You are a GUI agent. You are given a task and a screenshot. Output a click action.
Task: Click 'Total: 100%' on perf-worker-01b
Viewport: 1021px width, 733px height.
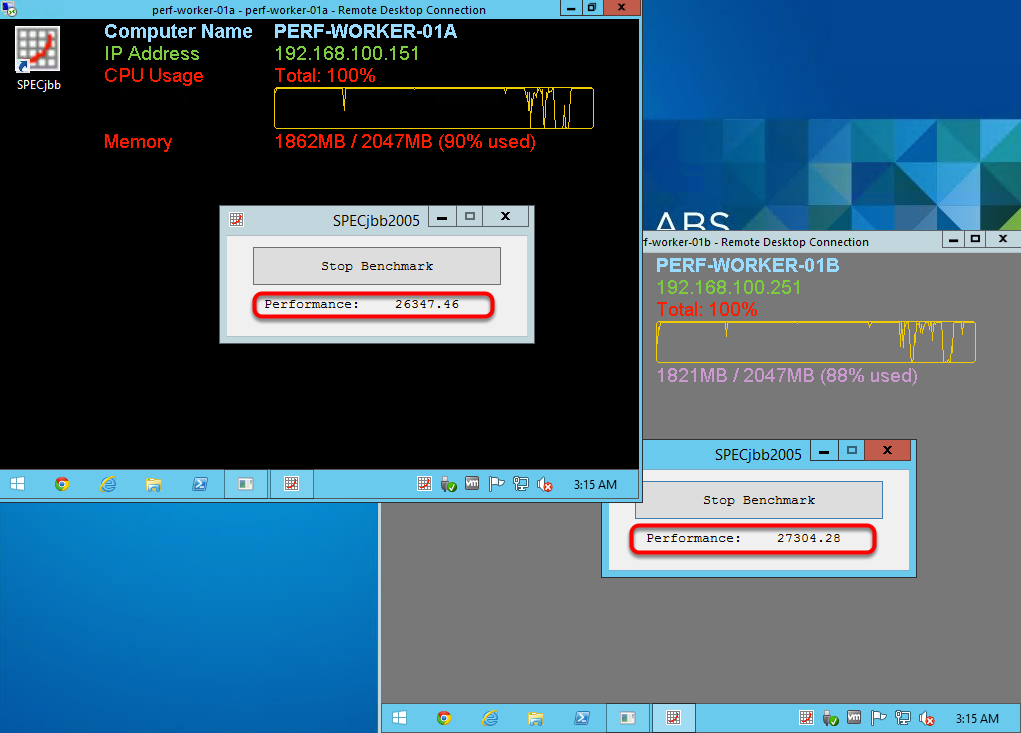tap(706, 309)
